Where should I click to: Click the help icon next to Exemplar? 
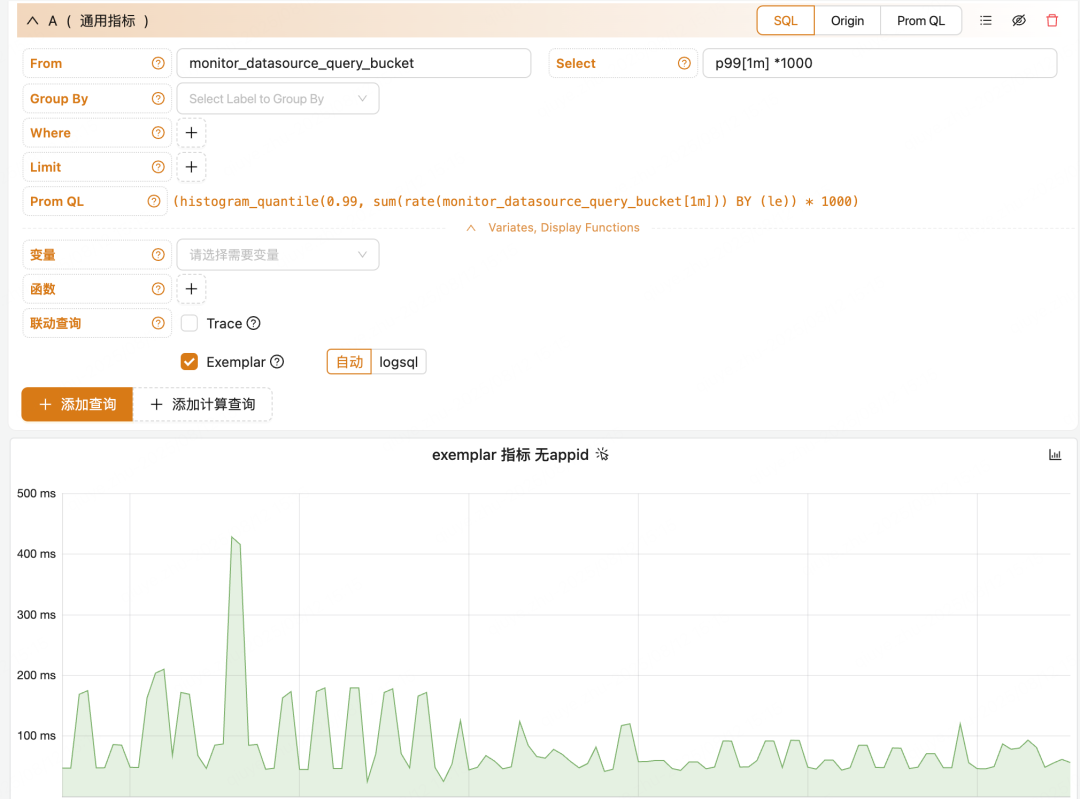277,362
